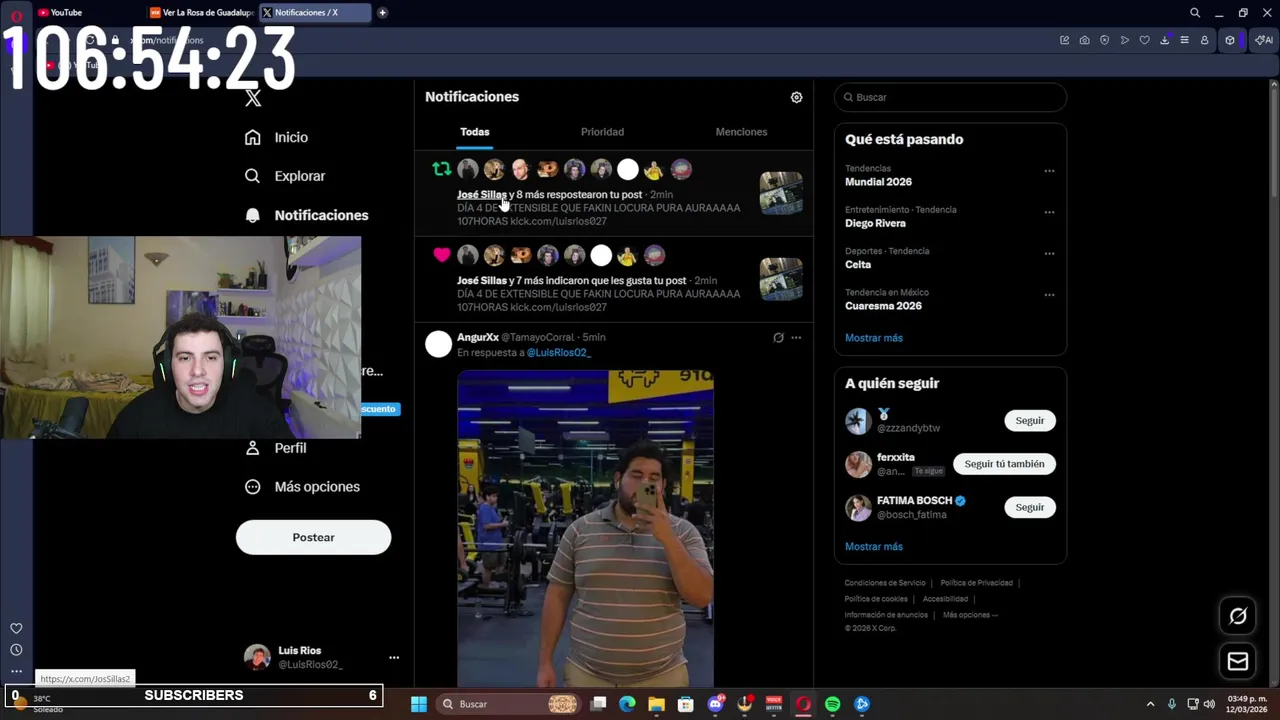Open Opera ad blocker shield icon
This screenshot has width=1280, height=720.
[1105, 40]
